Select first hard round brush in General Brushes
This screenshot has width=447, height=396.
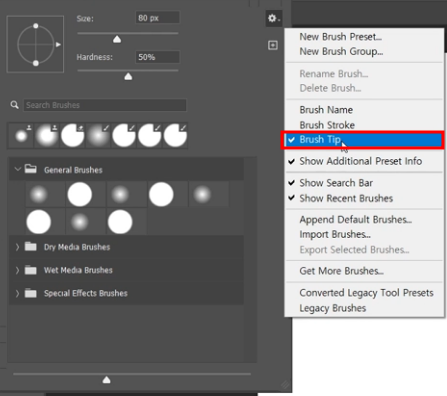[80, 194]
